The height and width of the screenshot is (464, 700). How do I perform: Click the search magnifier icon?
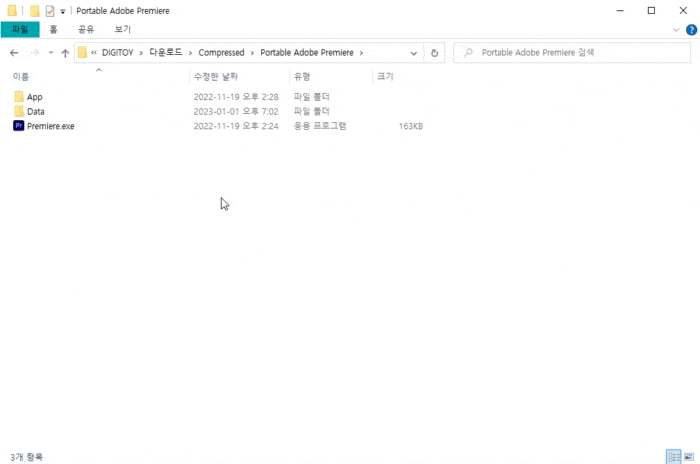[x=468, y=53]
